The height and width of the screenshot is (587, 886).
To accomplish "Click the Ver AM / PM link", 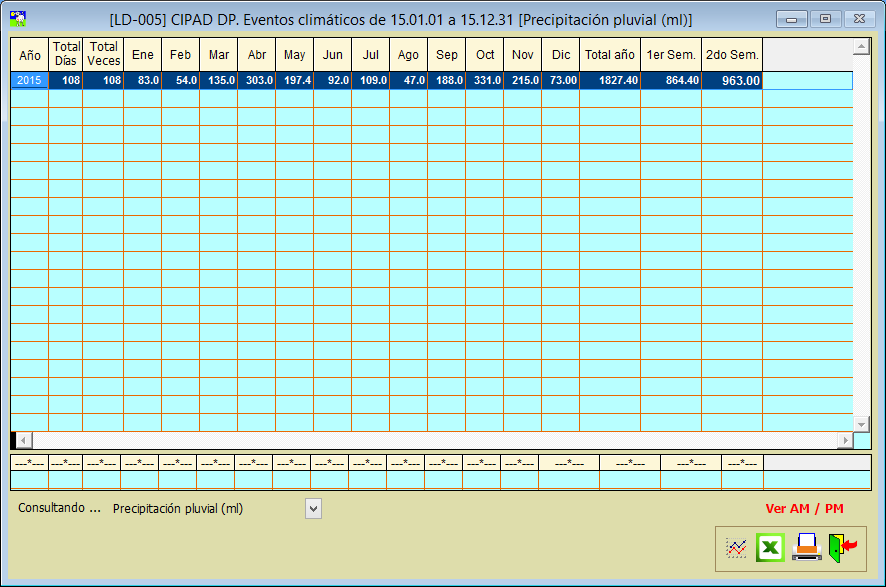I will [804, 509].
